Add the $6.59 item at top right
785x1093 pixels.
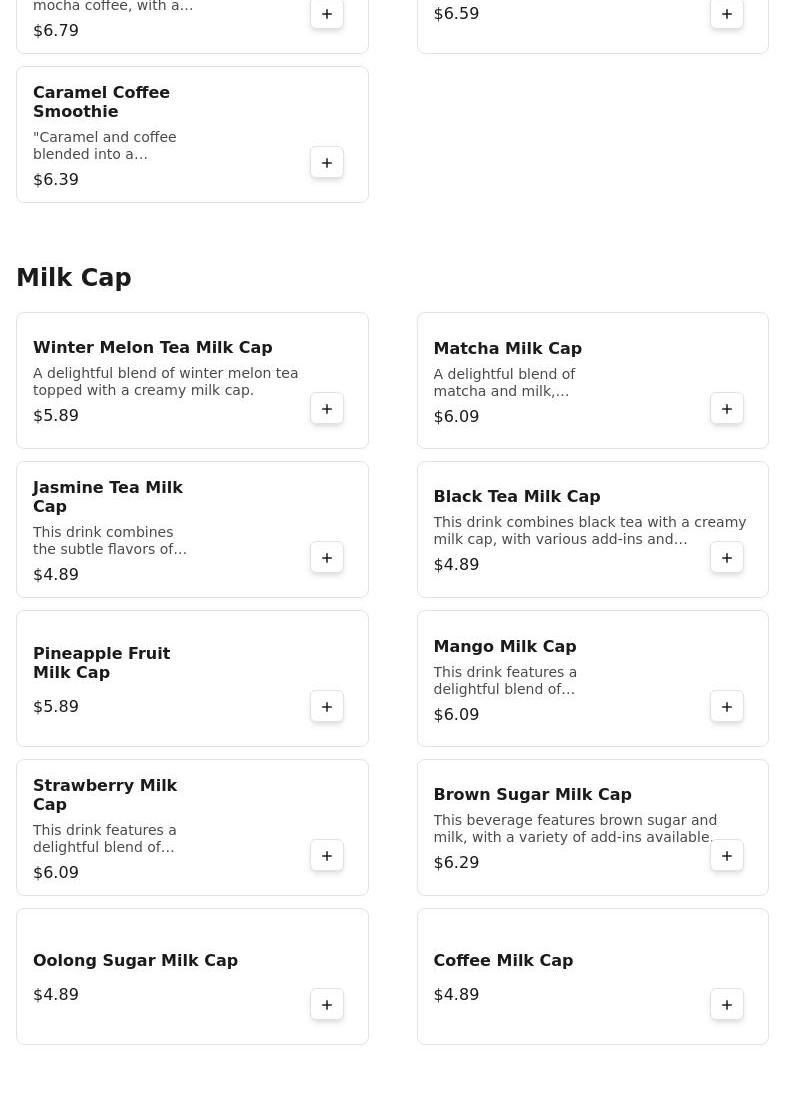726,14
